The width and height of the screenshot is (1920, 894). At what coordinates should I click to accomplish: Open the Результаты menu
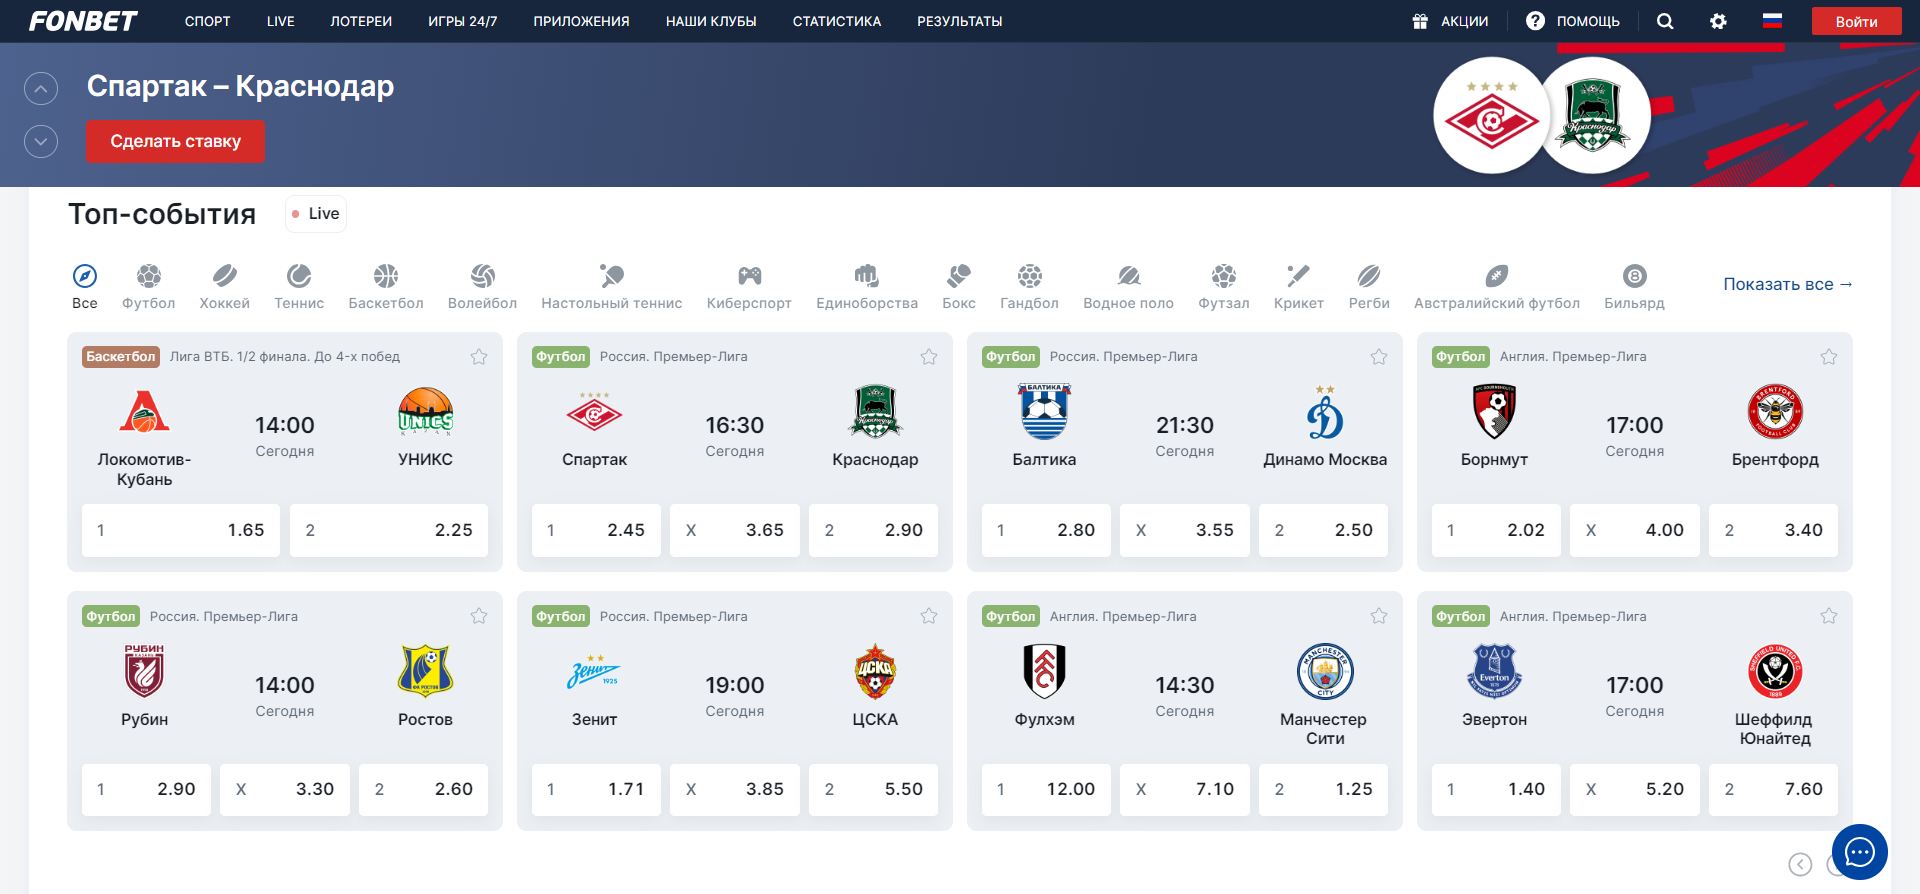coord(960,21)
